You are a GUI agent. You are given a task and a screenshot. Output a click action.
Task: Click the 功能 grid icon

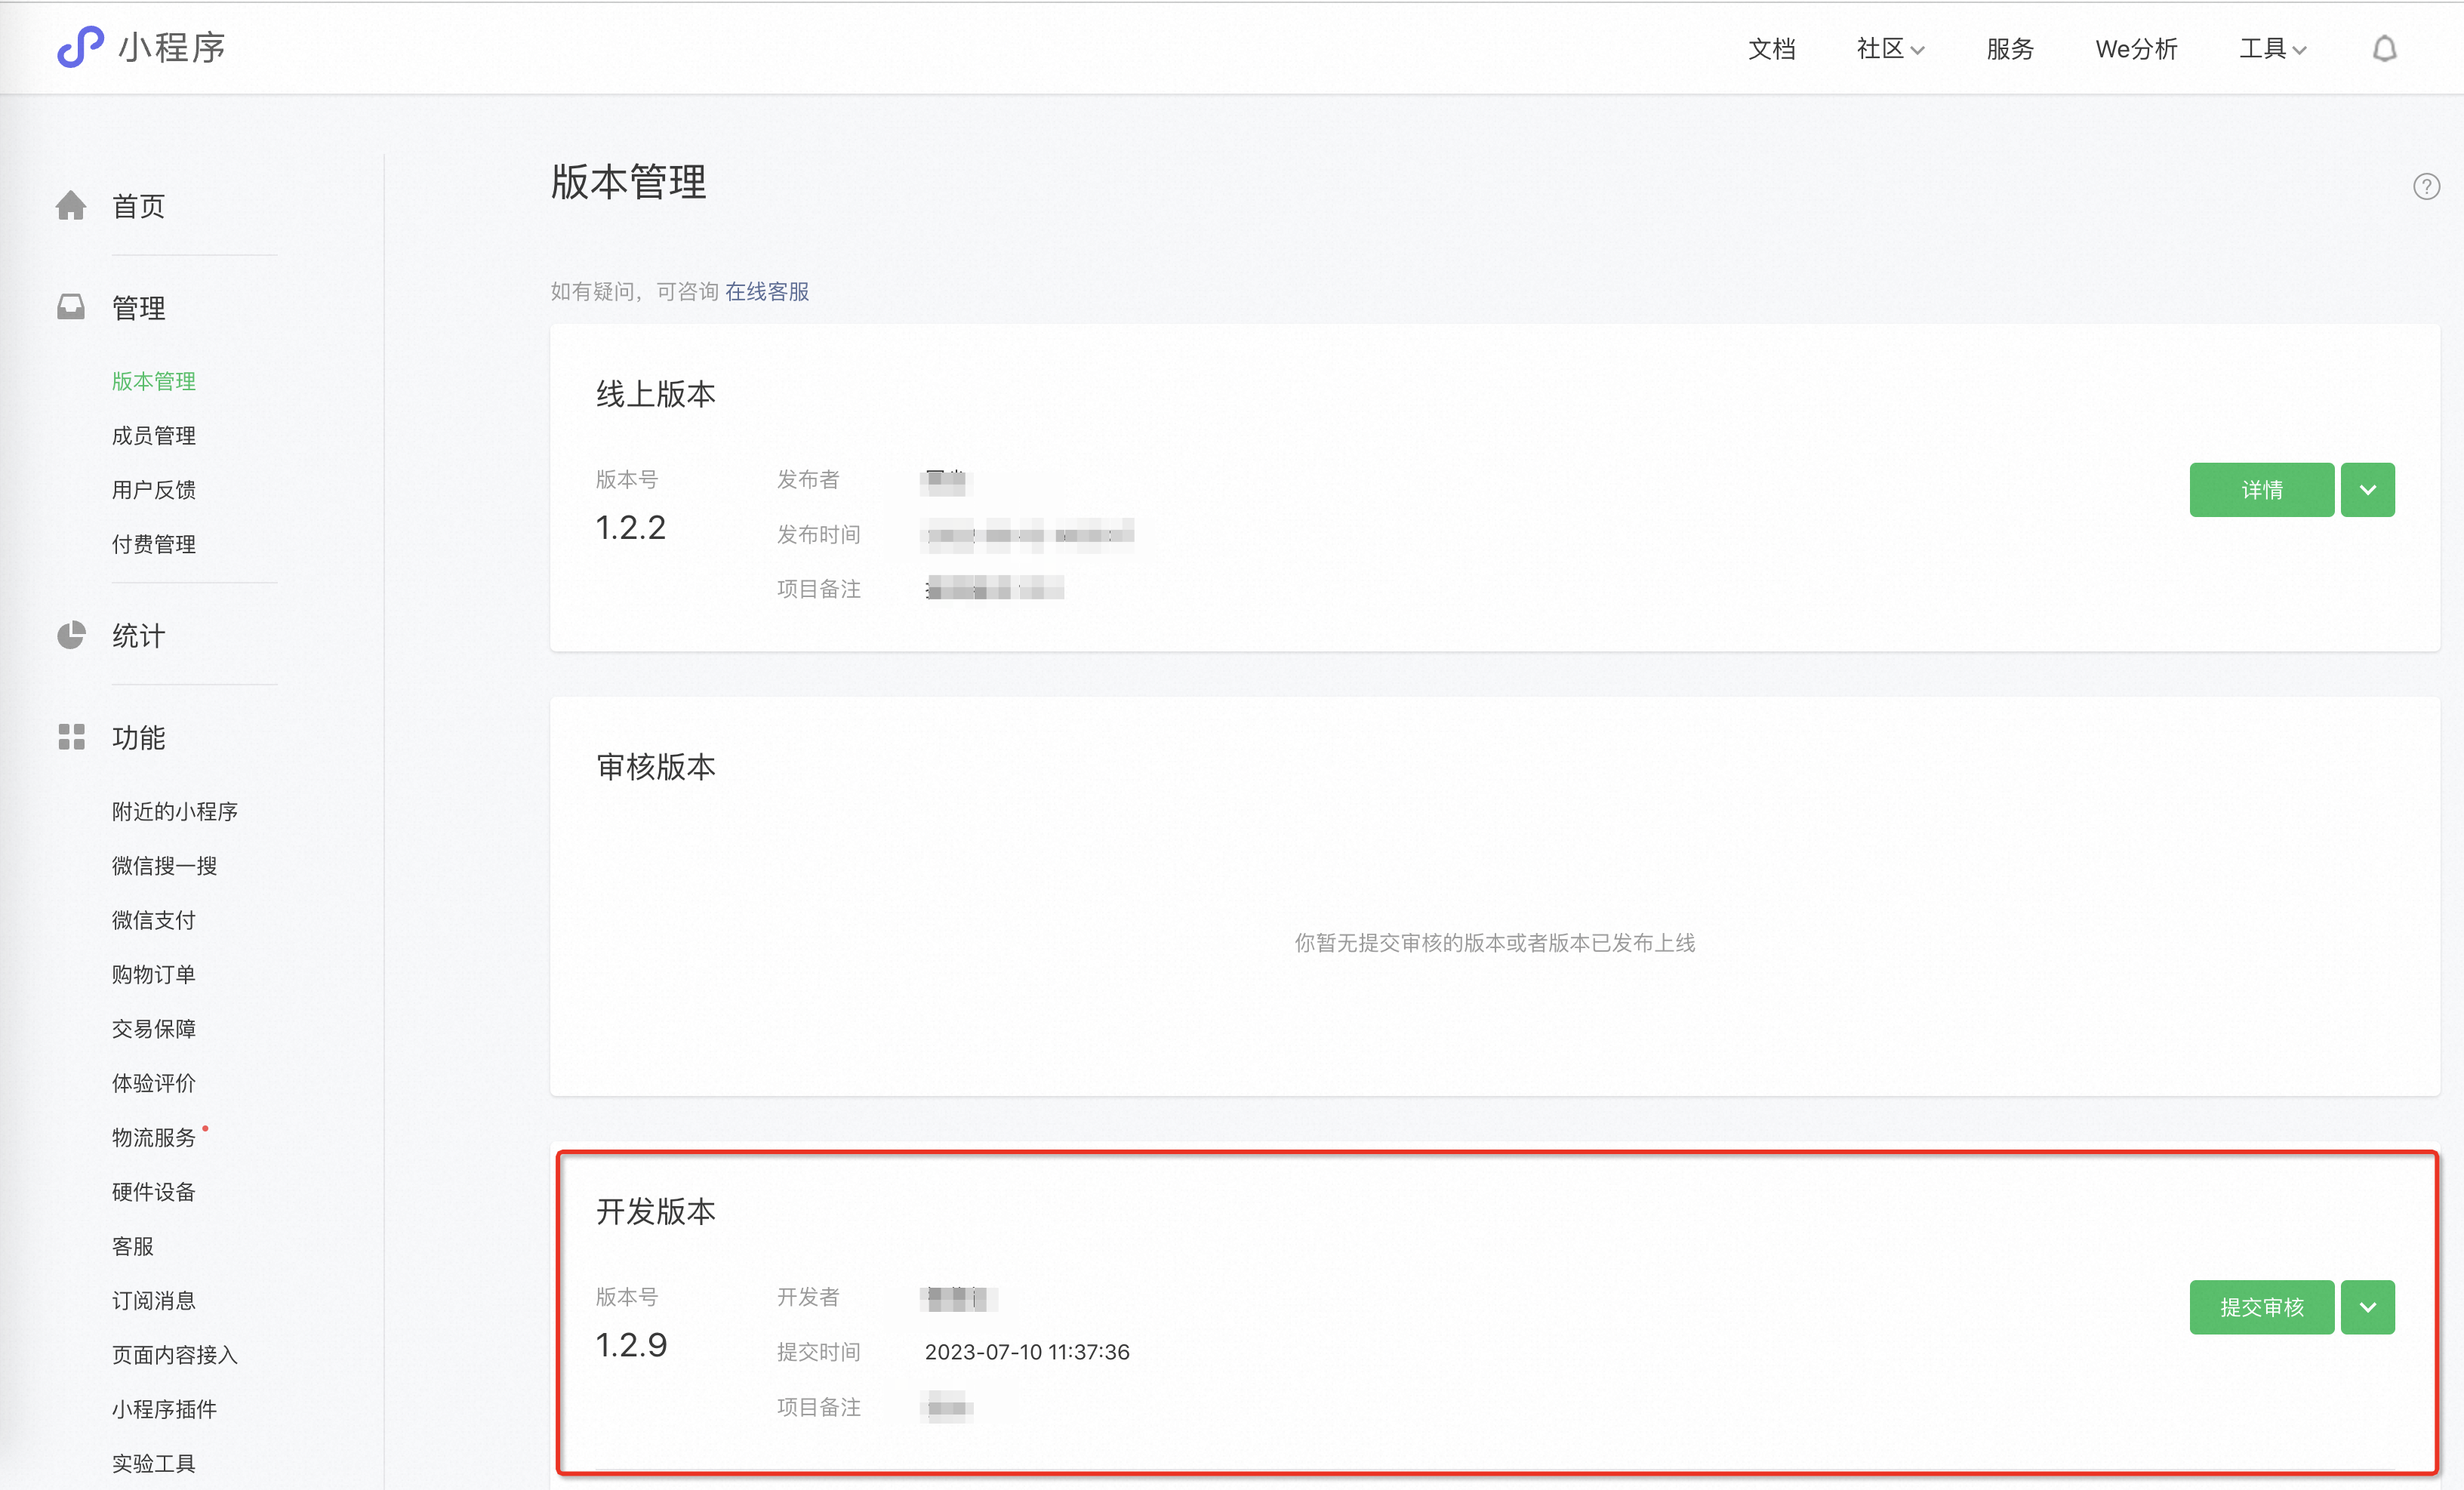coord(71,737)
